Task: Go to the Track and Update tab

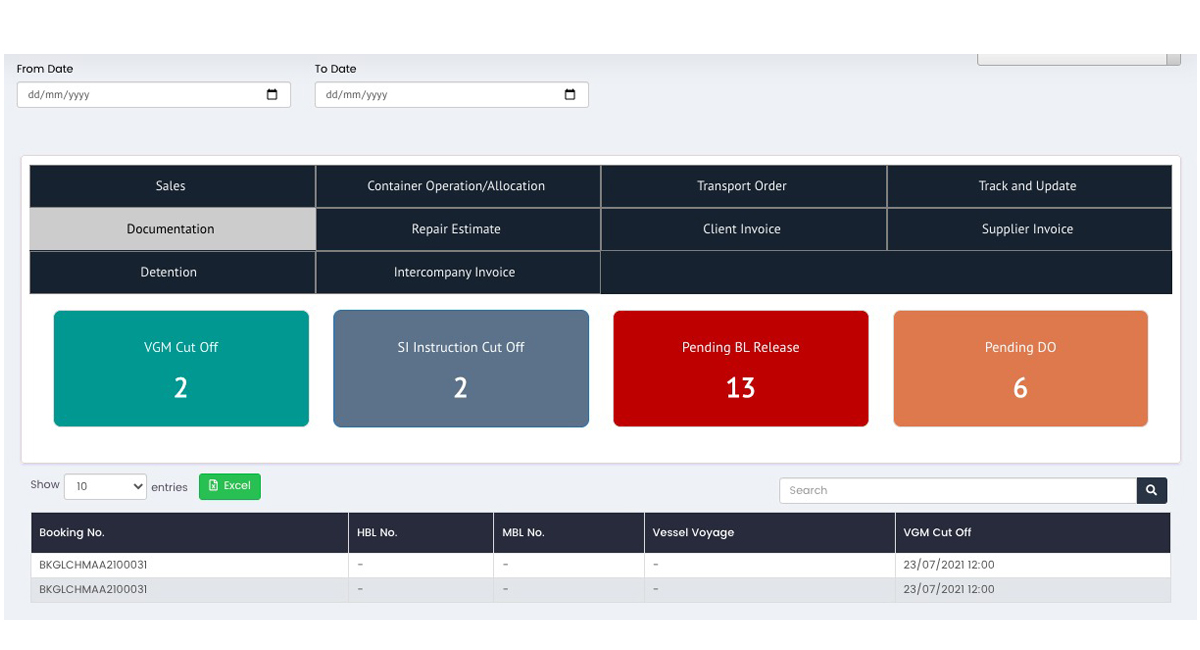Action: (x=1028, y=186)
